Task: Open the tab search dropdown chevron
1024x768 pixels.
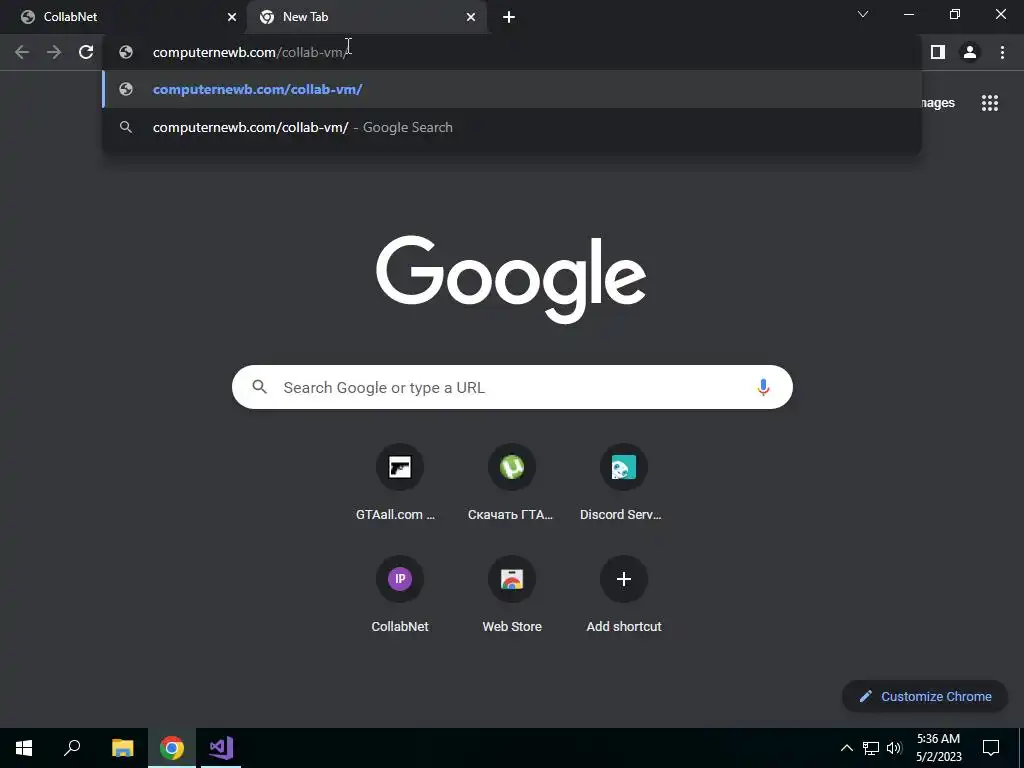Action: 863,14
